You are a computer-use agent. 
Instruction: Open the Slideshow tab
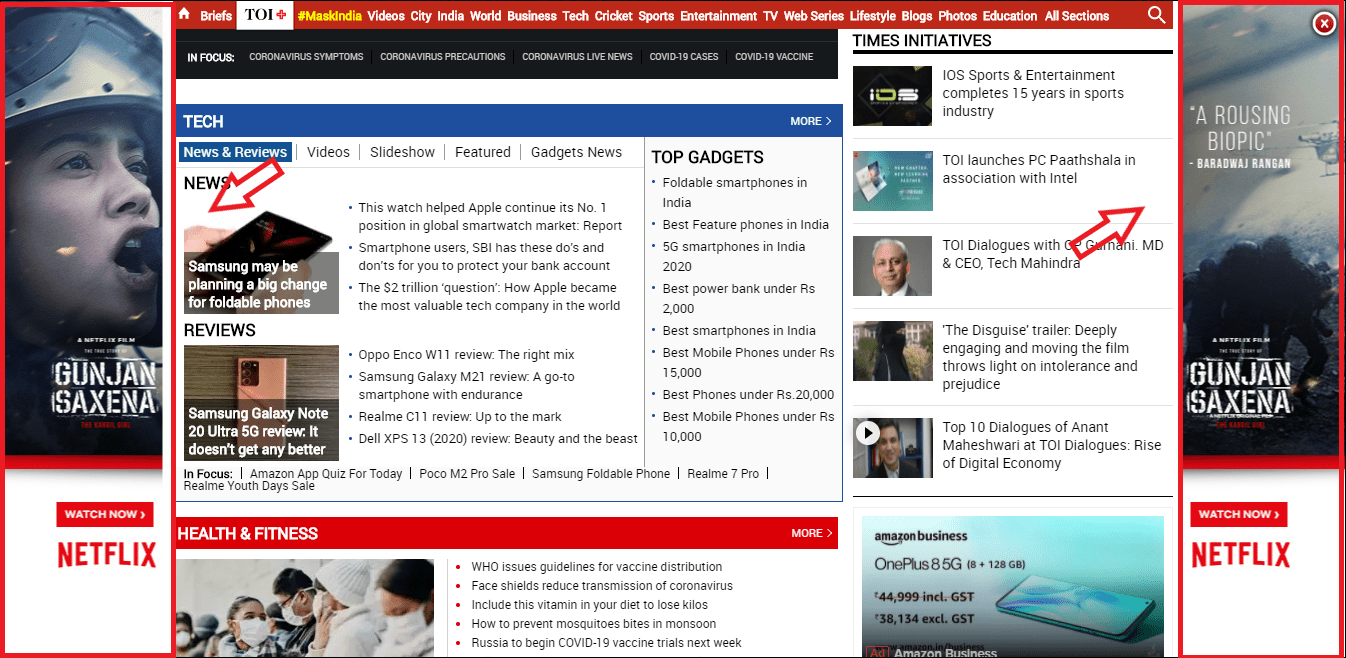coord(402,152)
